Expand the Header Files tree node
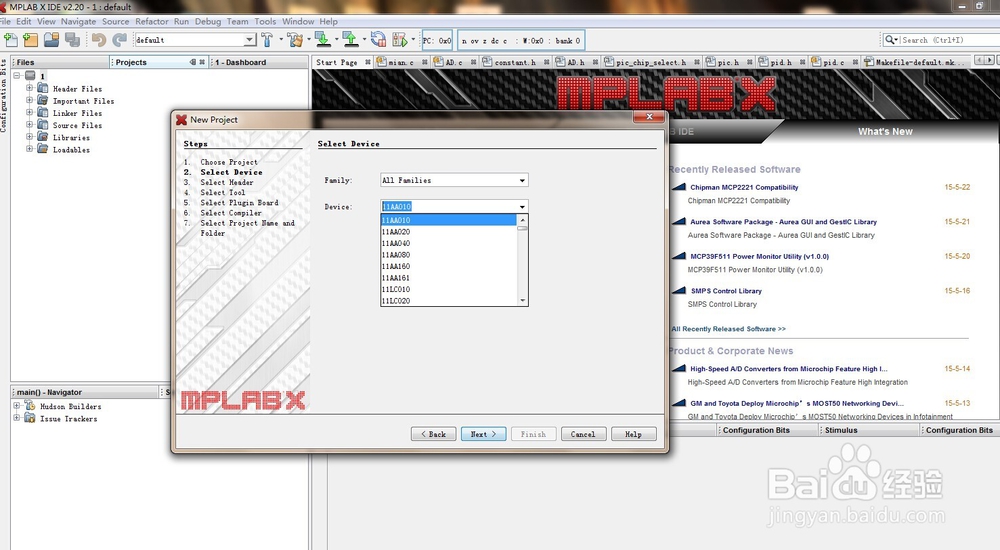1000x550 pixels. 29,88
